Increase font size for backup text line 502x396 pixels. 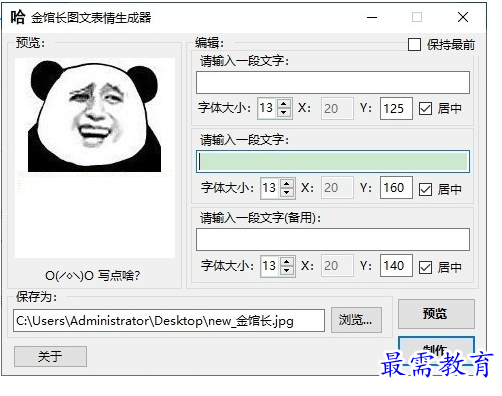click(x=287, y=261)
